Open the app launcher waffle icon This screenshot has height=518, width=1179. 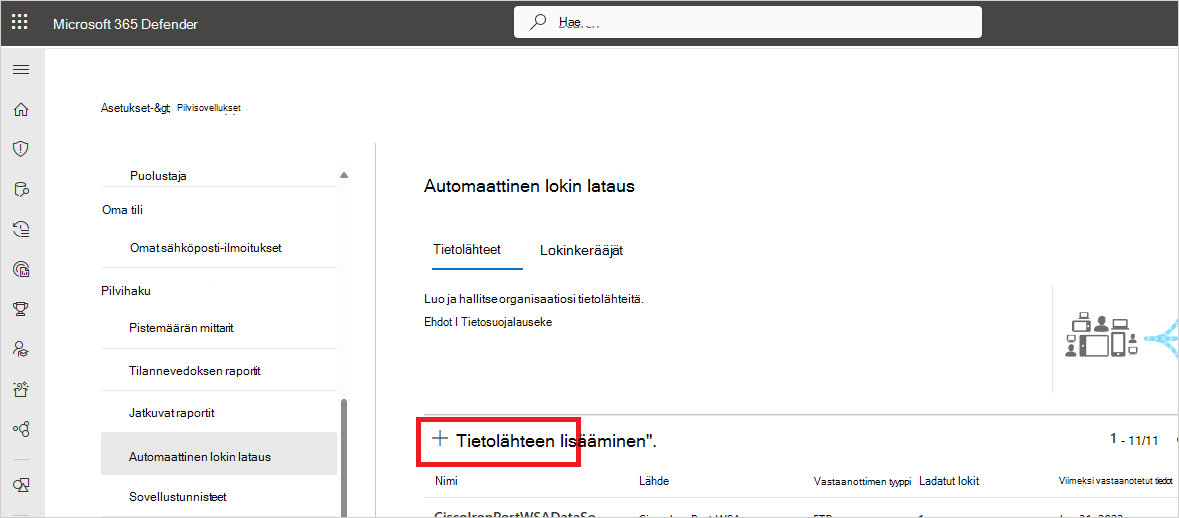pos(20,23)
